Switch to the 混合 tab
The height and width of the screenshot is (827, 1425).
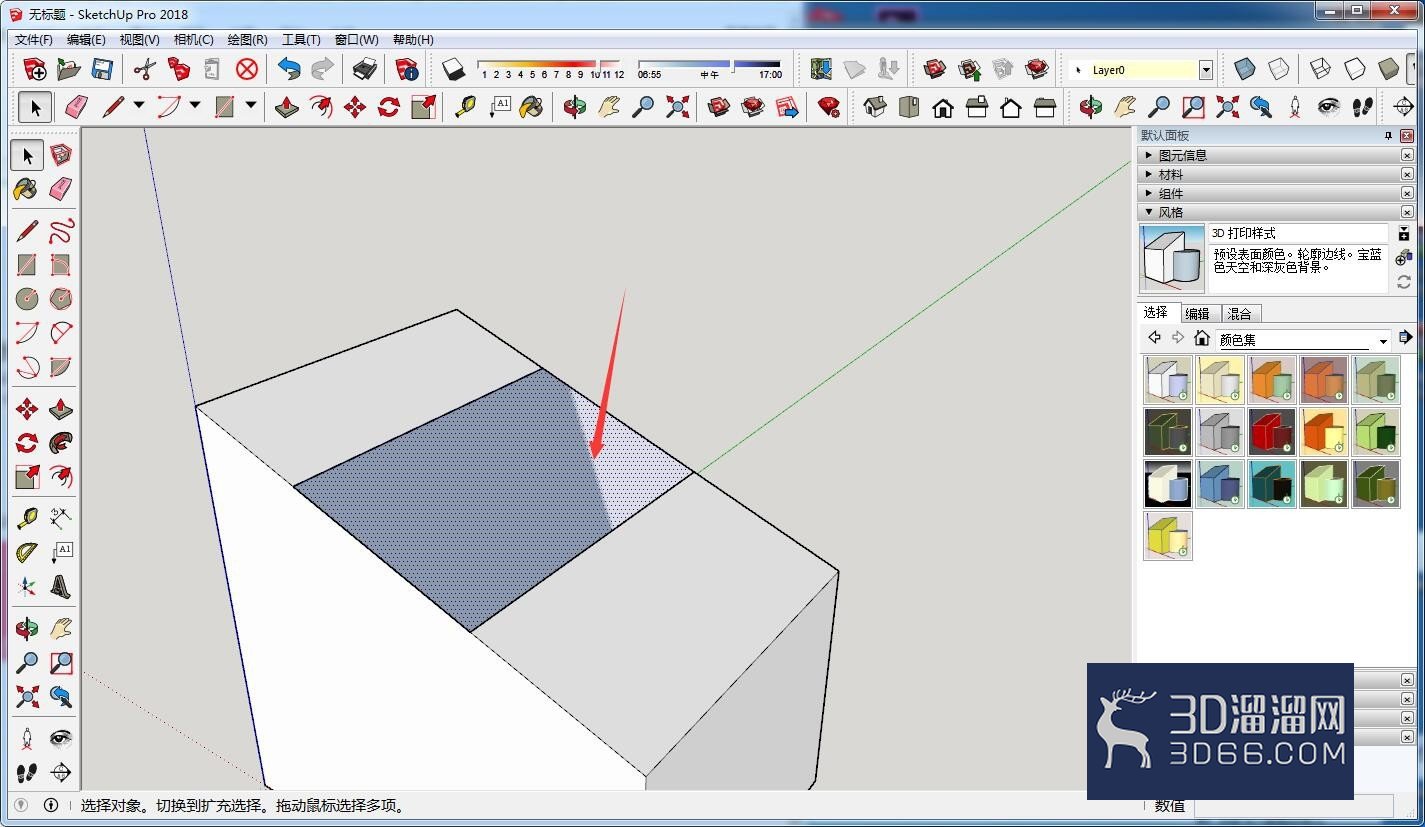coord(1239,313)
